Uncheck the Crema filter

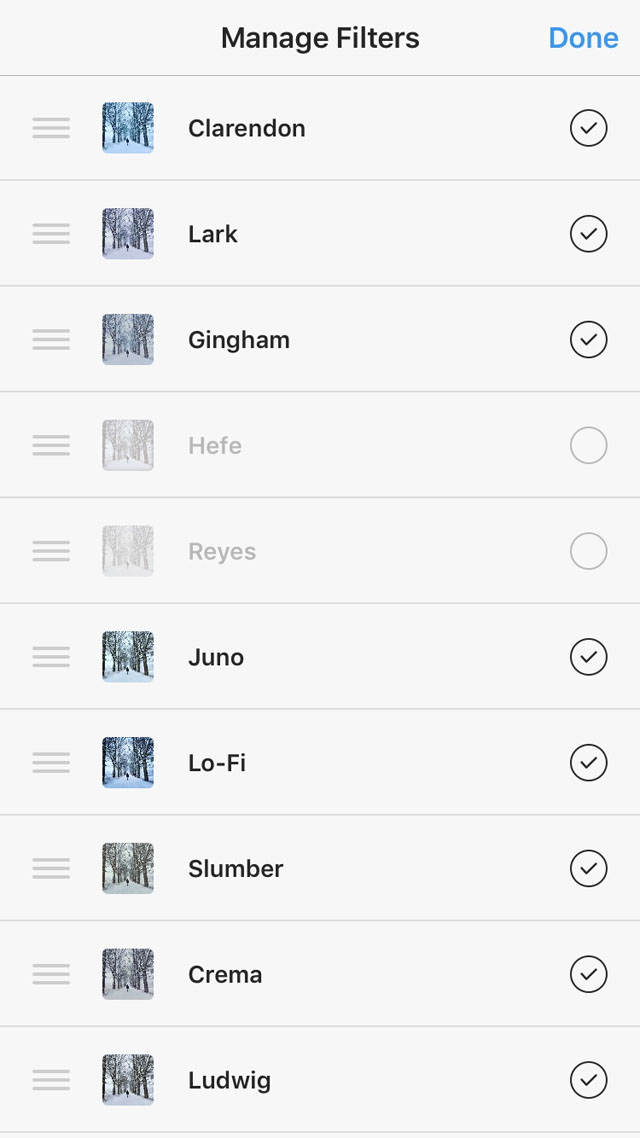[x=588, y=974]
